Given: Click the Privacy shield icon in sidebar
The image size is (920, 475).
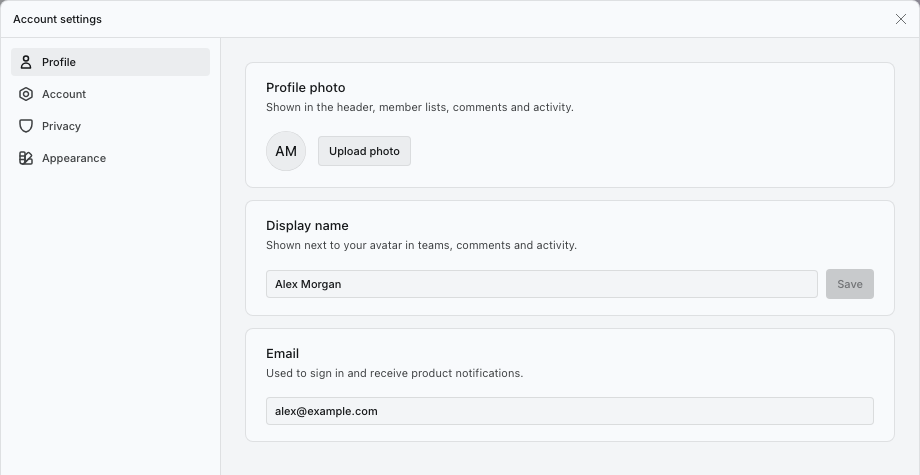Looking at the screenshot, I should [26, 126].
